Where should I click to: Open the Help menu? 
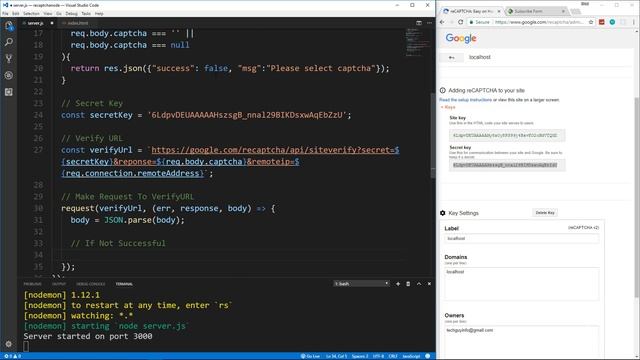click(99, 13)
